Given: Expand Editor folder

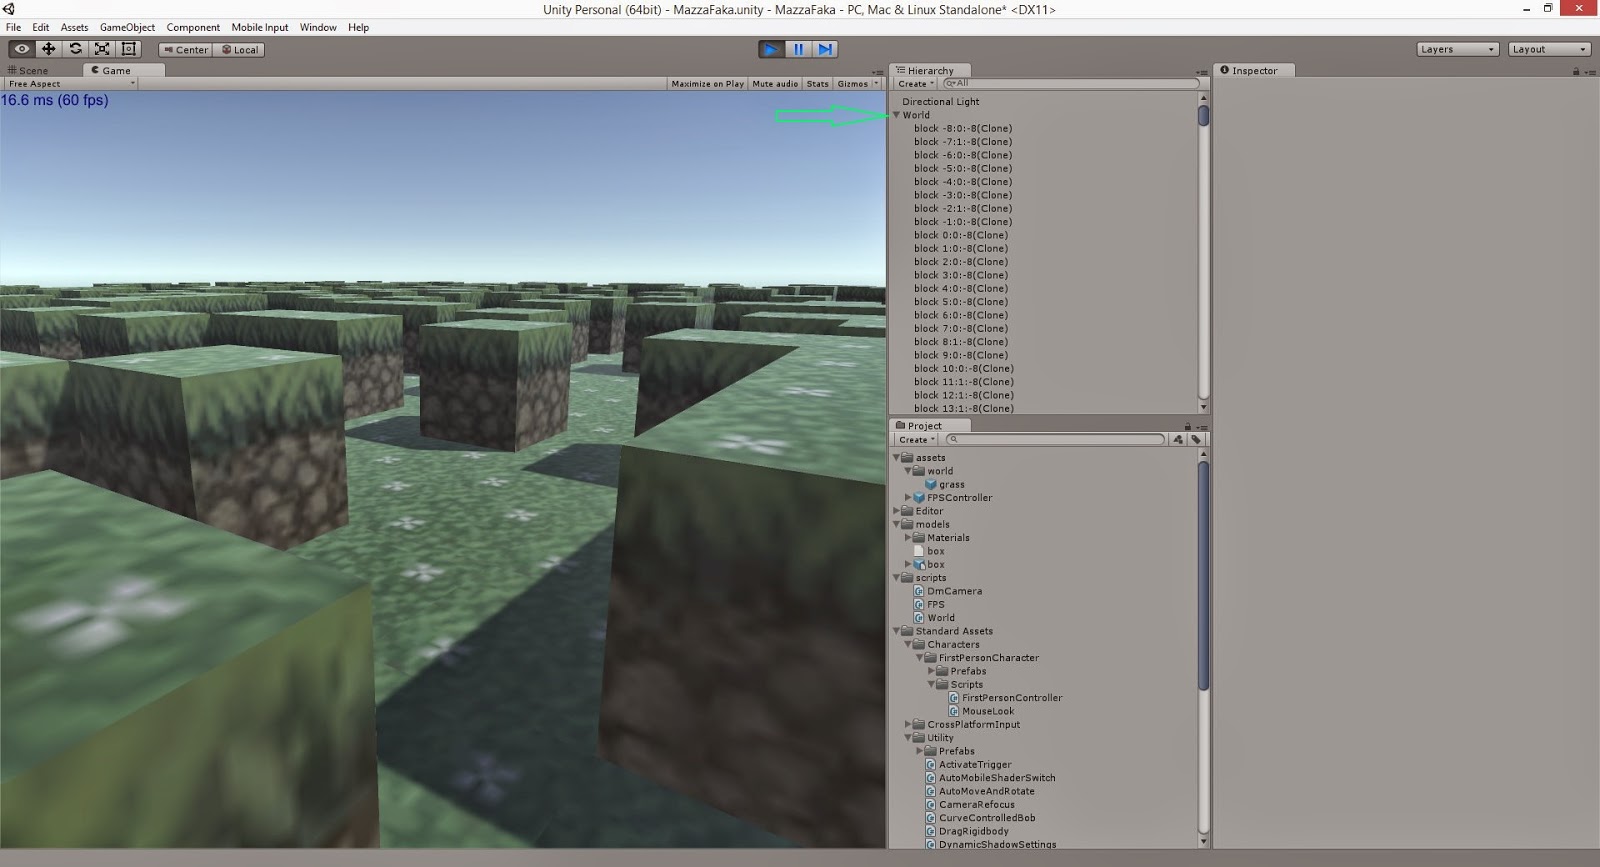Looking at the screenshot, I should click(897, 511).
